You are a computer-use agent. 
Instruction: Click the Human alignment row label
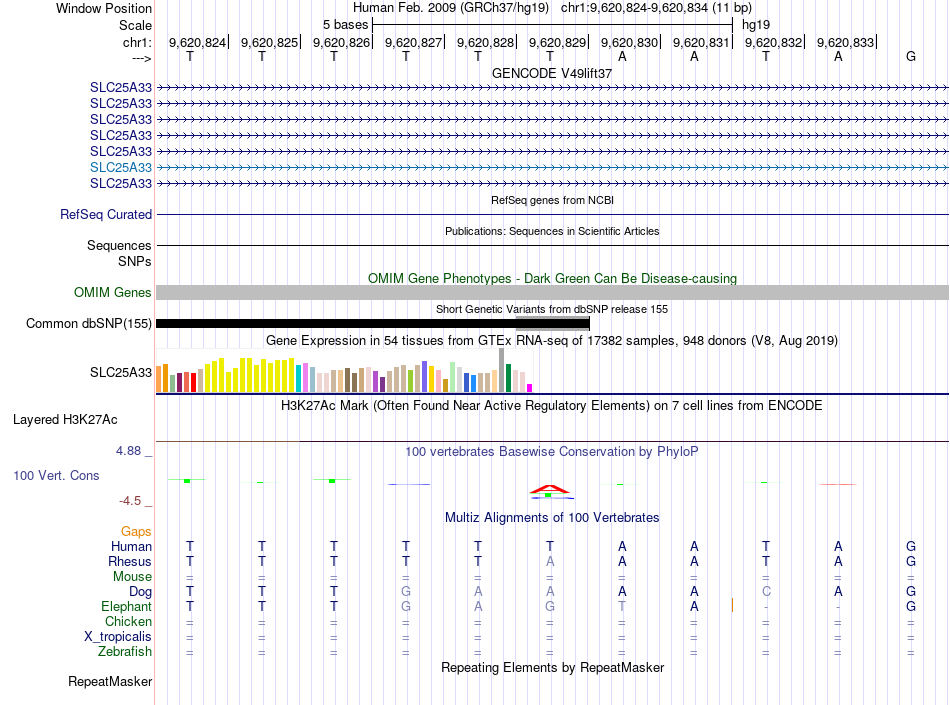(x=131, y=546)
